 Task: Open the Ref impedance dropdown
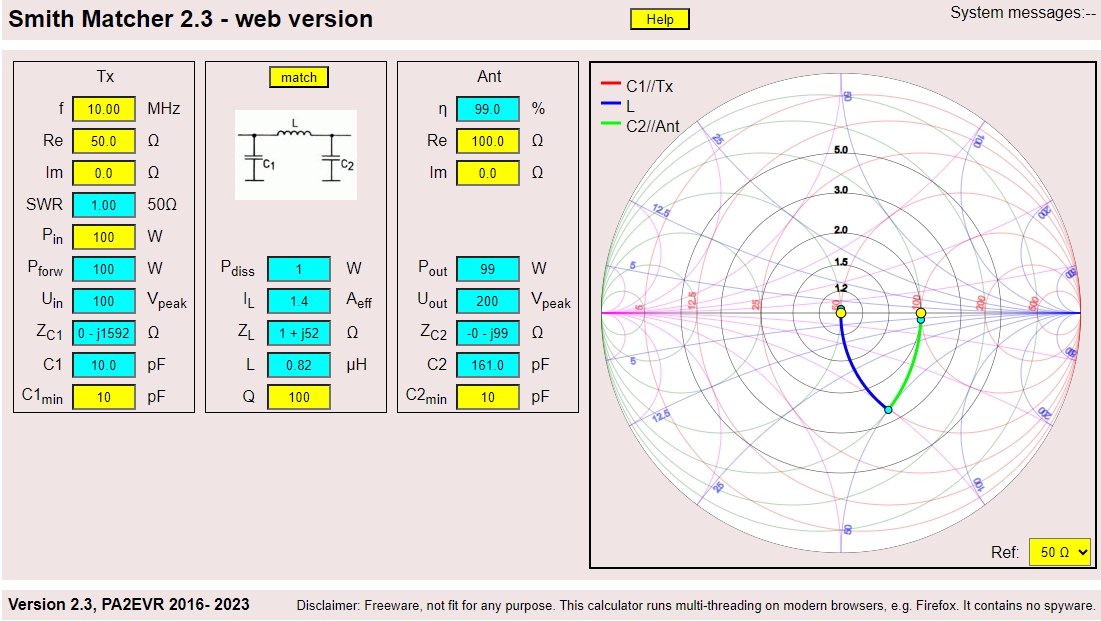pyautogui.click(x=1059, y=553)
